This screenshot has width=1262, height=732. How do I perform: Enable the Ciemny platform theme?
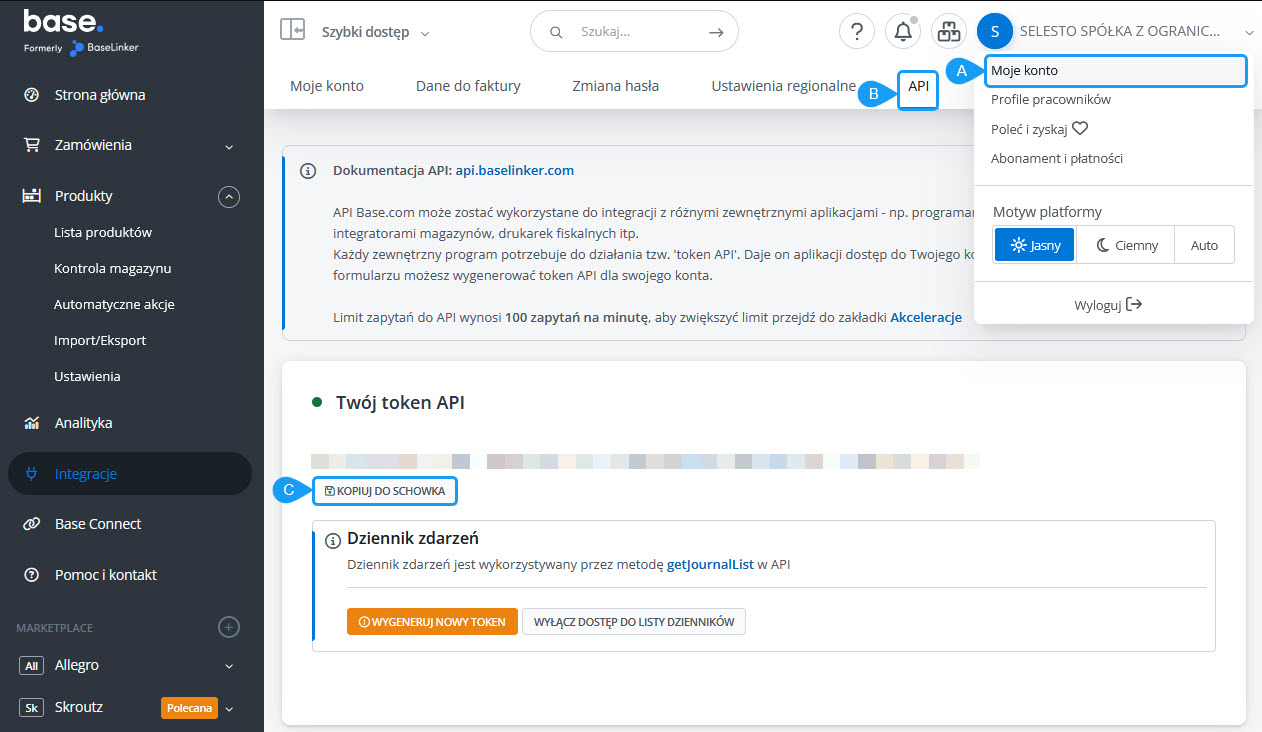click(1124, 244)
